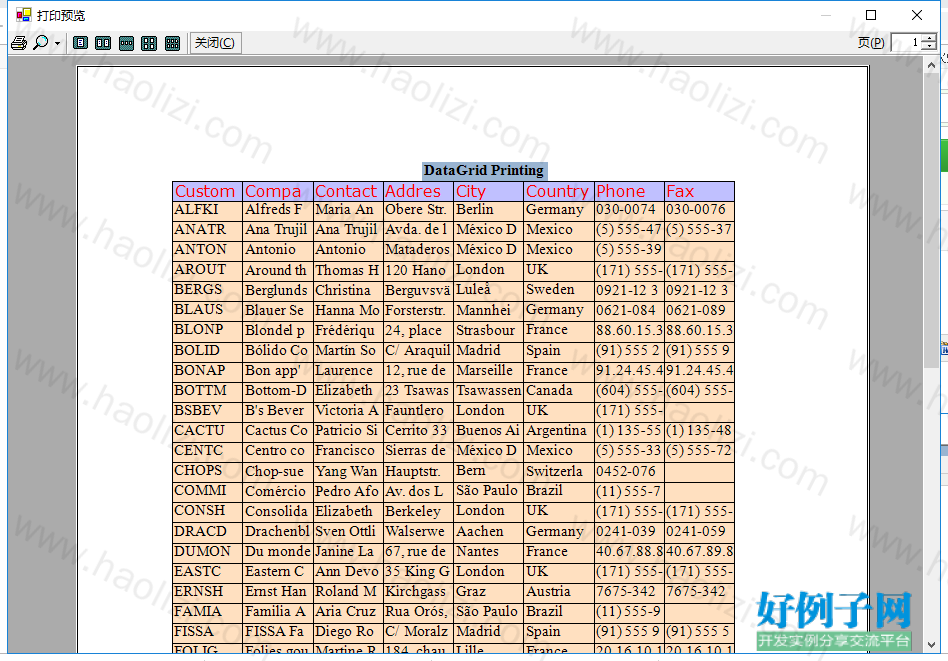The image size is (948, 661).
Task: Switch to two-pages view
Action: click(103, 43)
